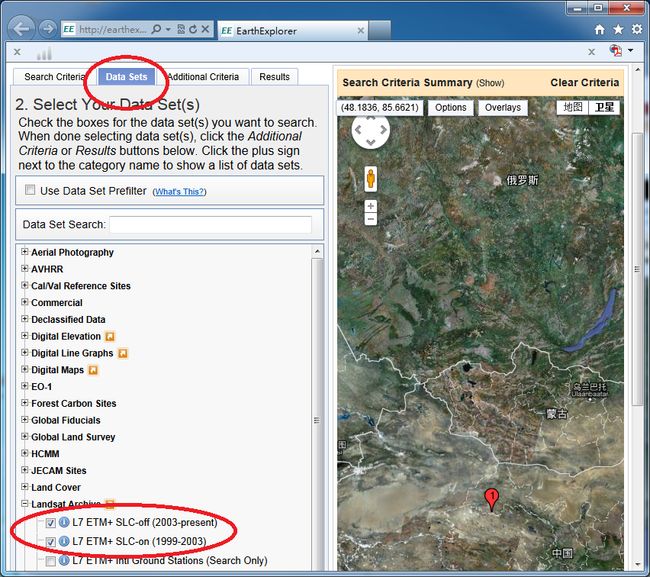Expand the EO-1 category

(24, 386)
